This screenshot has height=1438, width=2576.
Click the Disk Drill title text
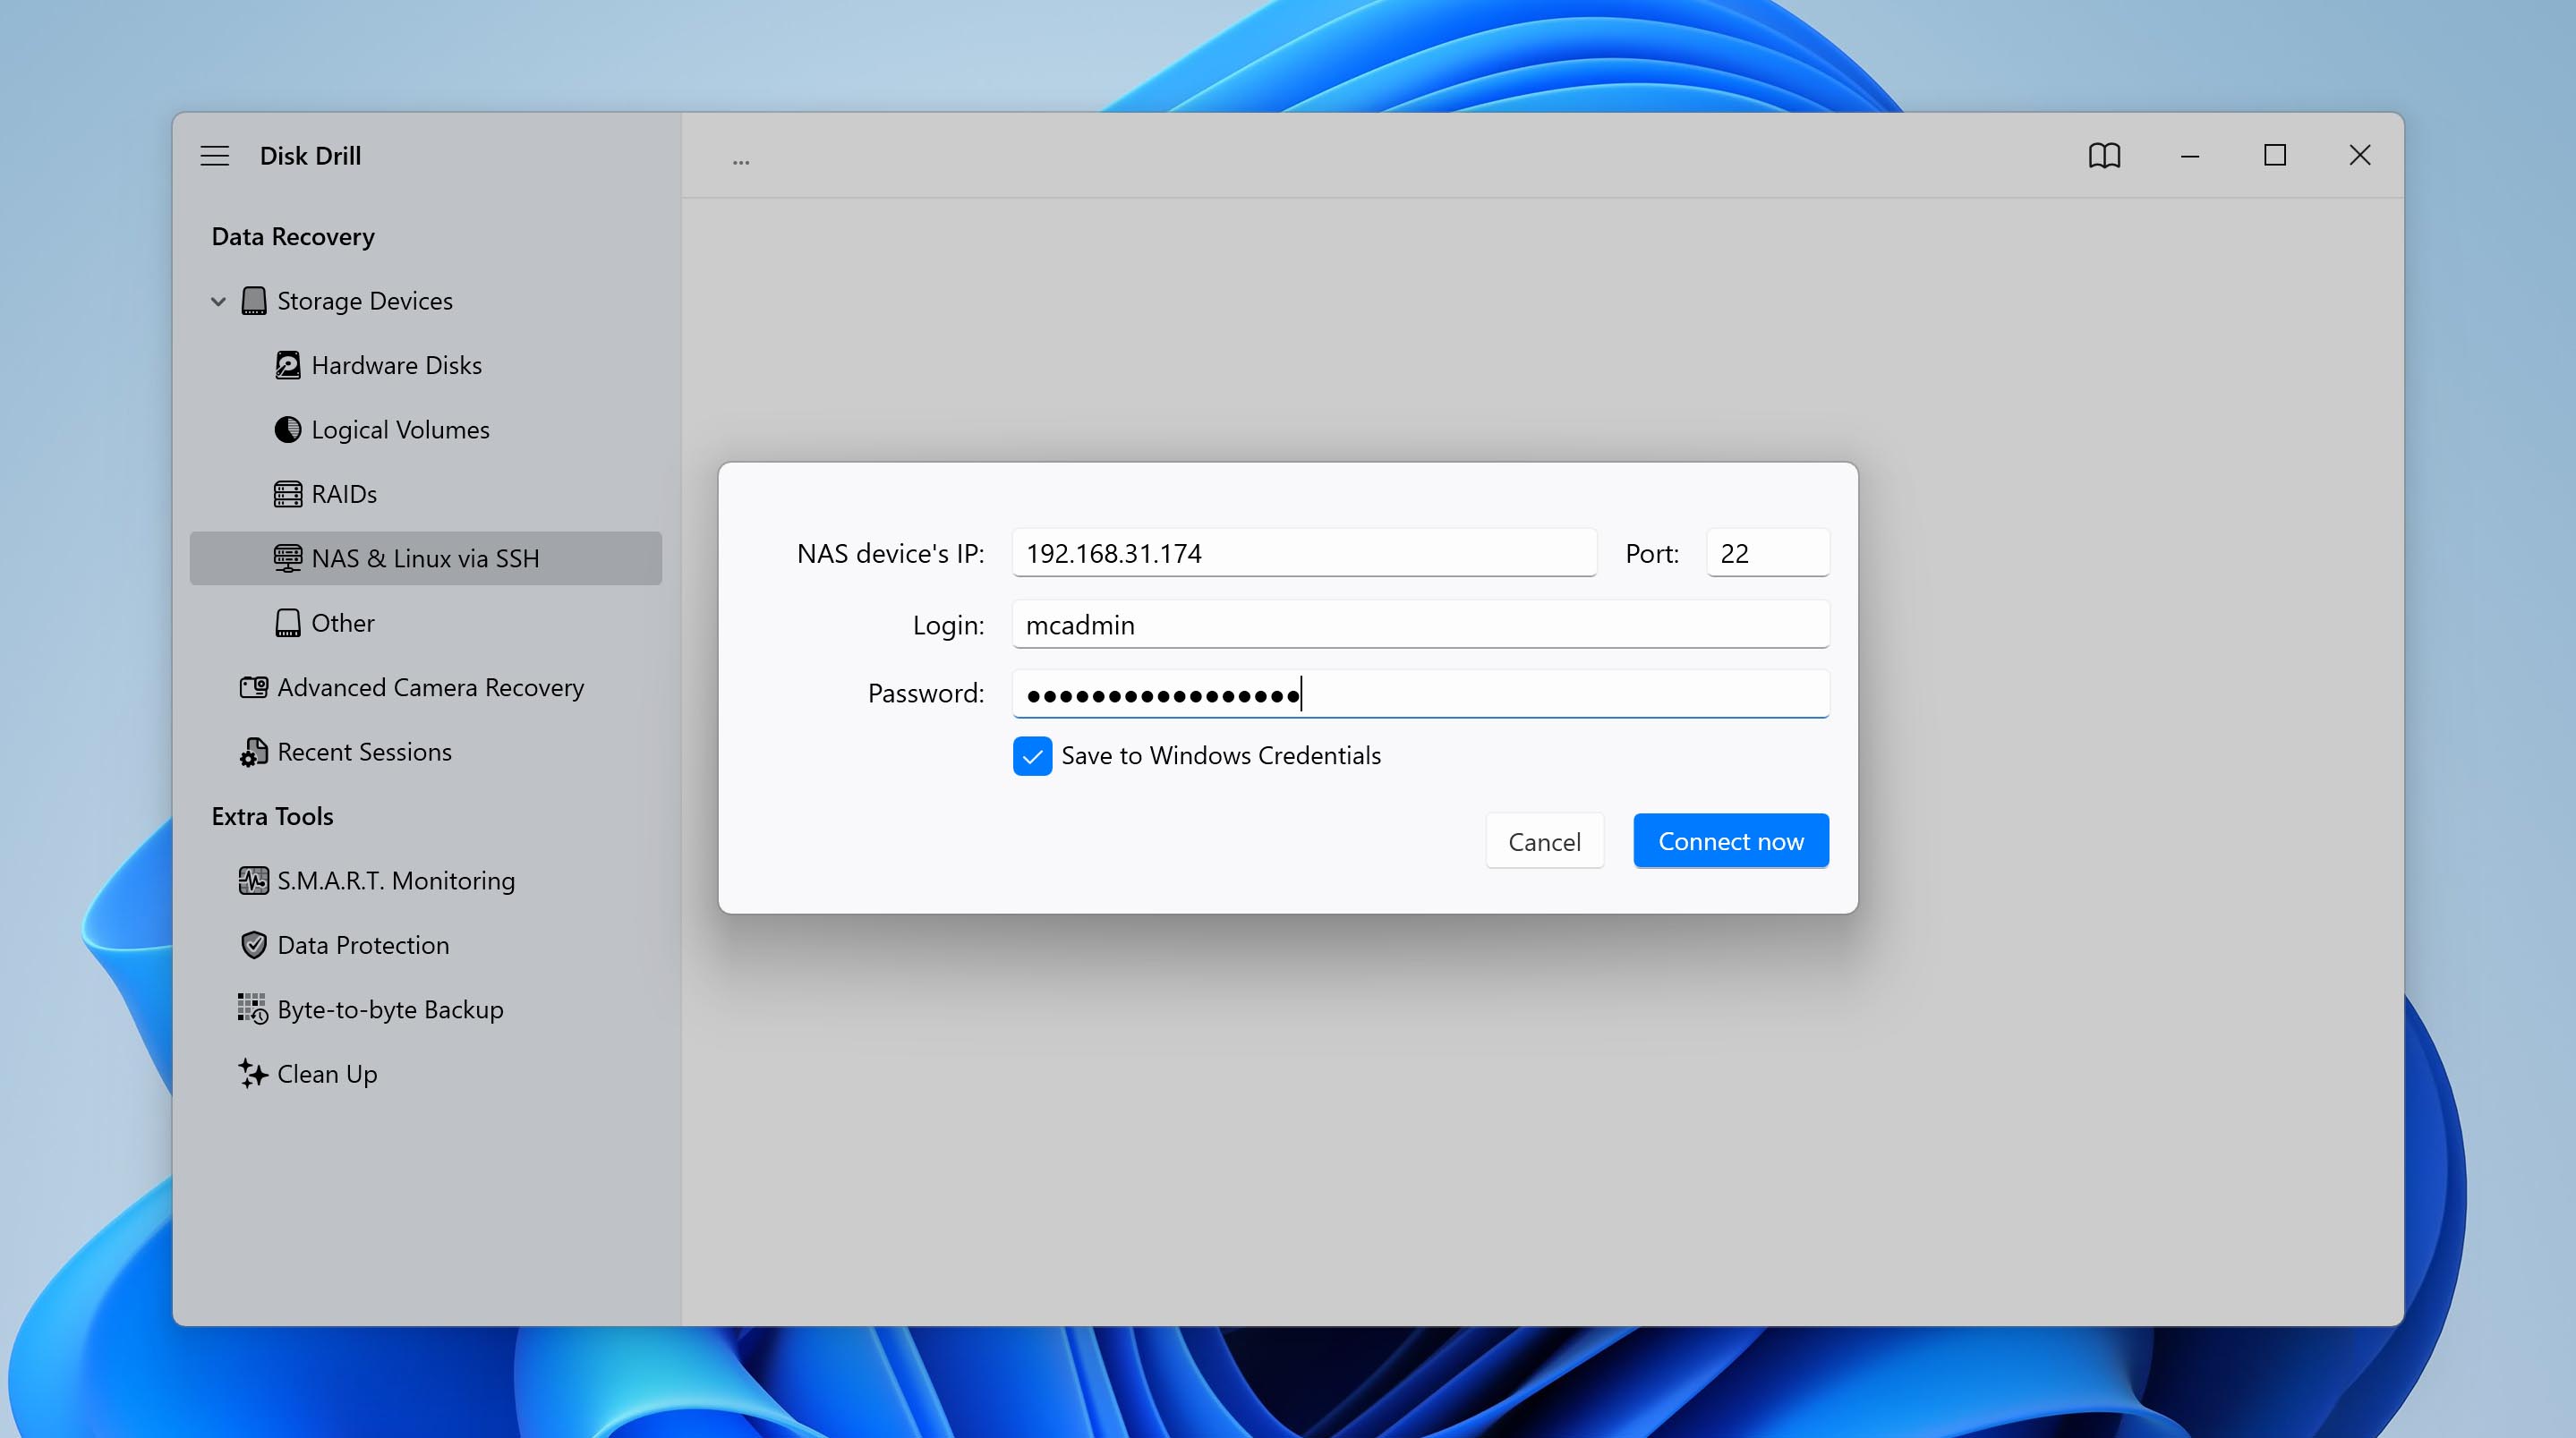(x=310, y=156)
